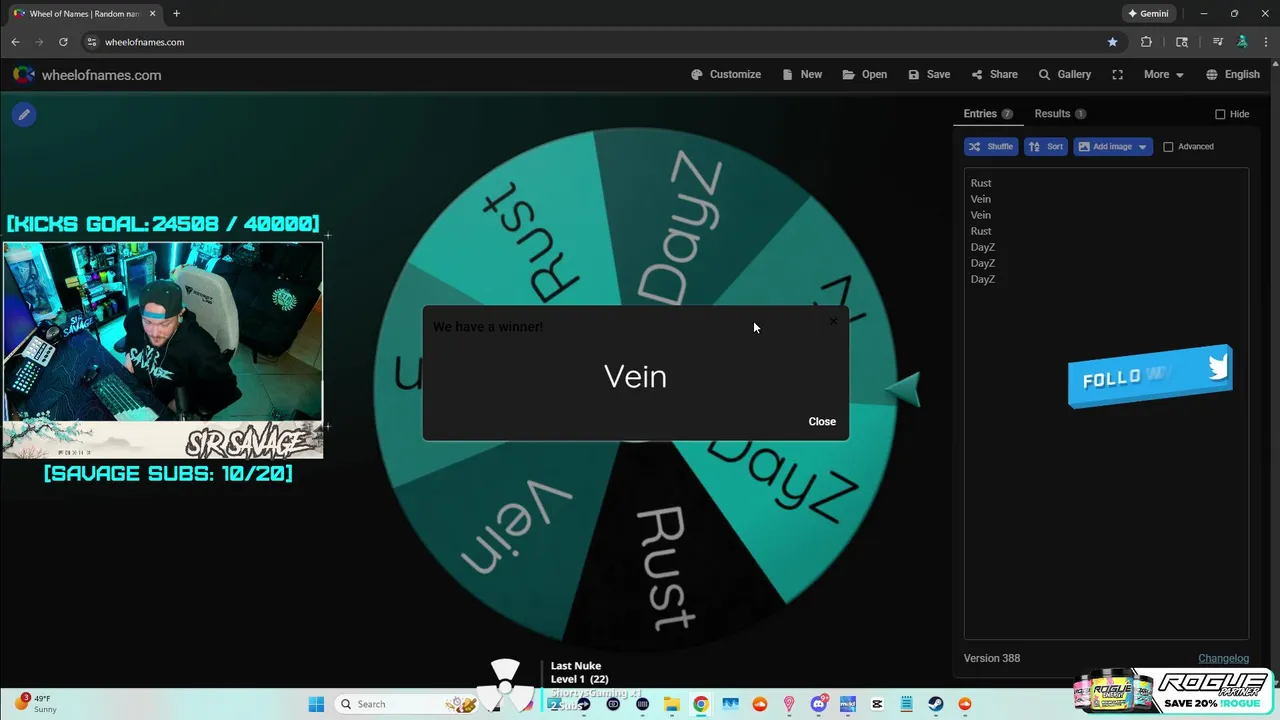Dismiss winner dialog using the X icon
The width and height of the screenshot is (1280, 720).
[x=833, y=322]
